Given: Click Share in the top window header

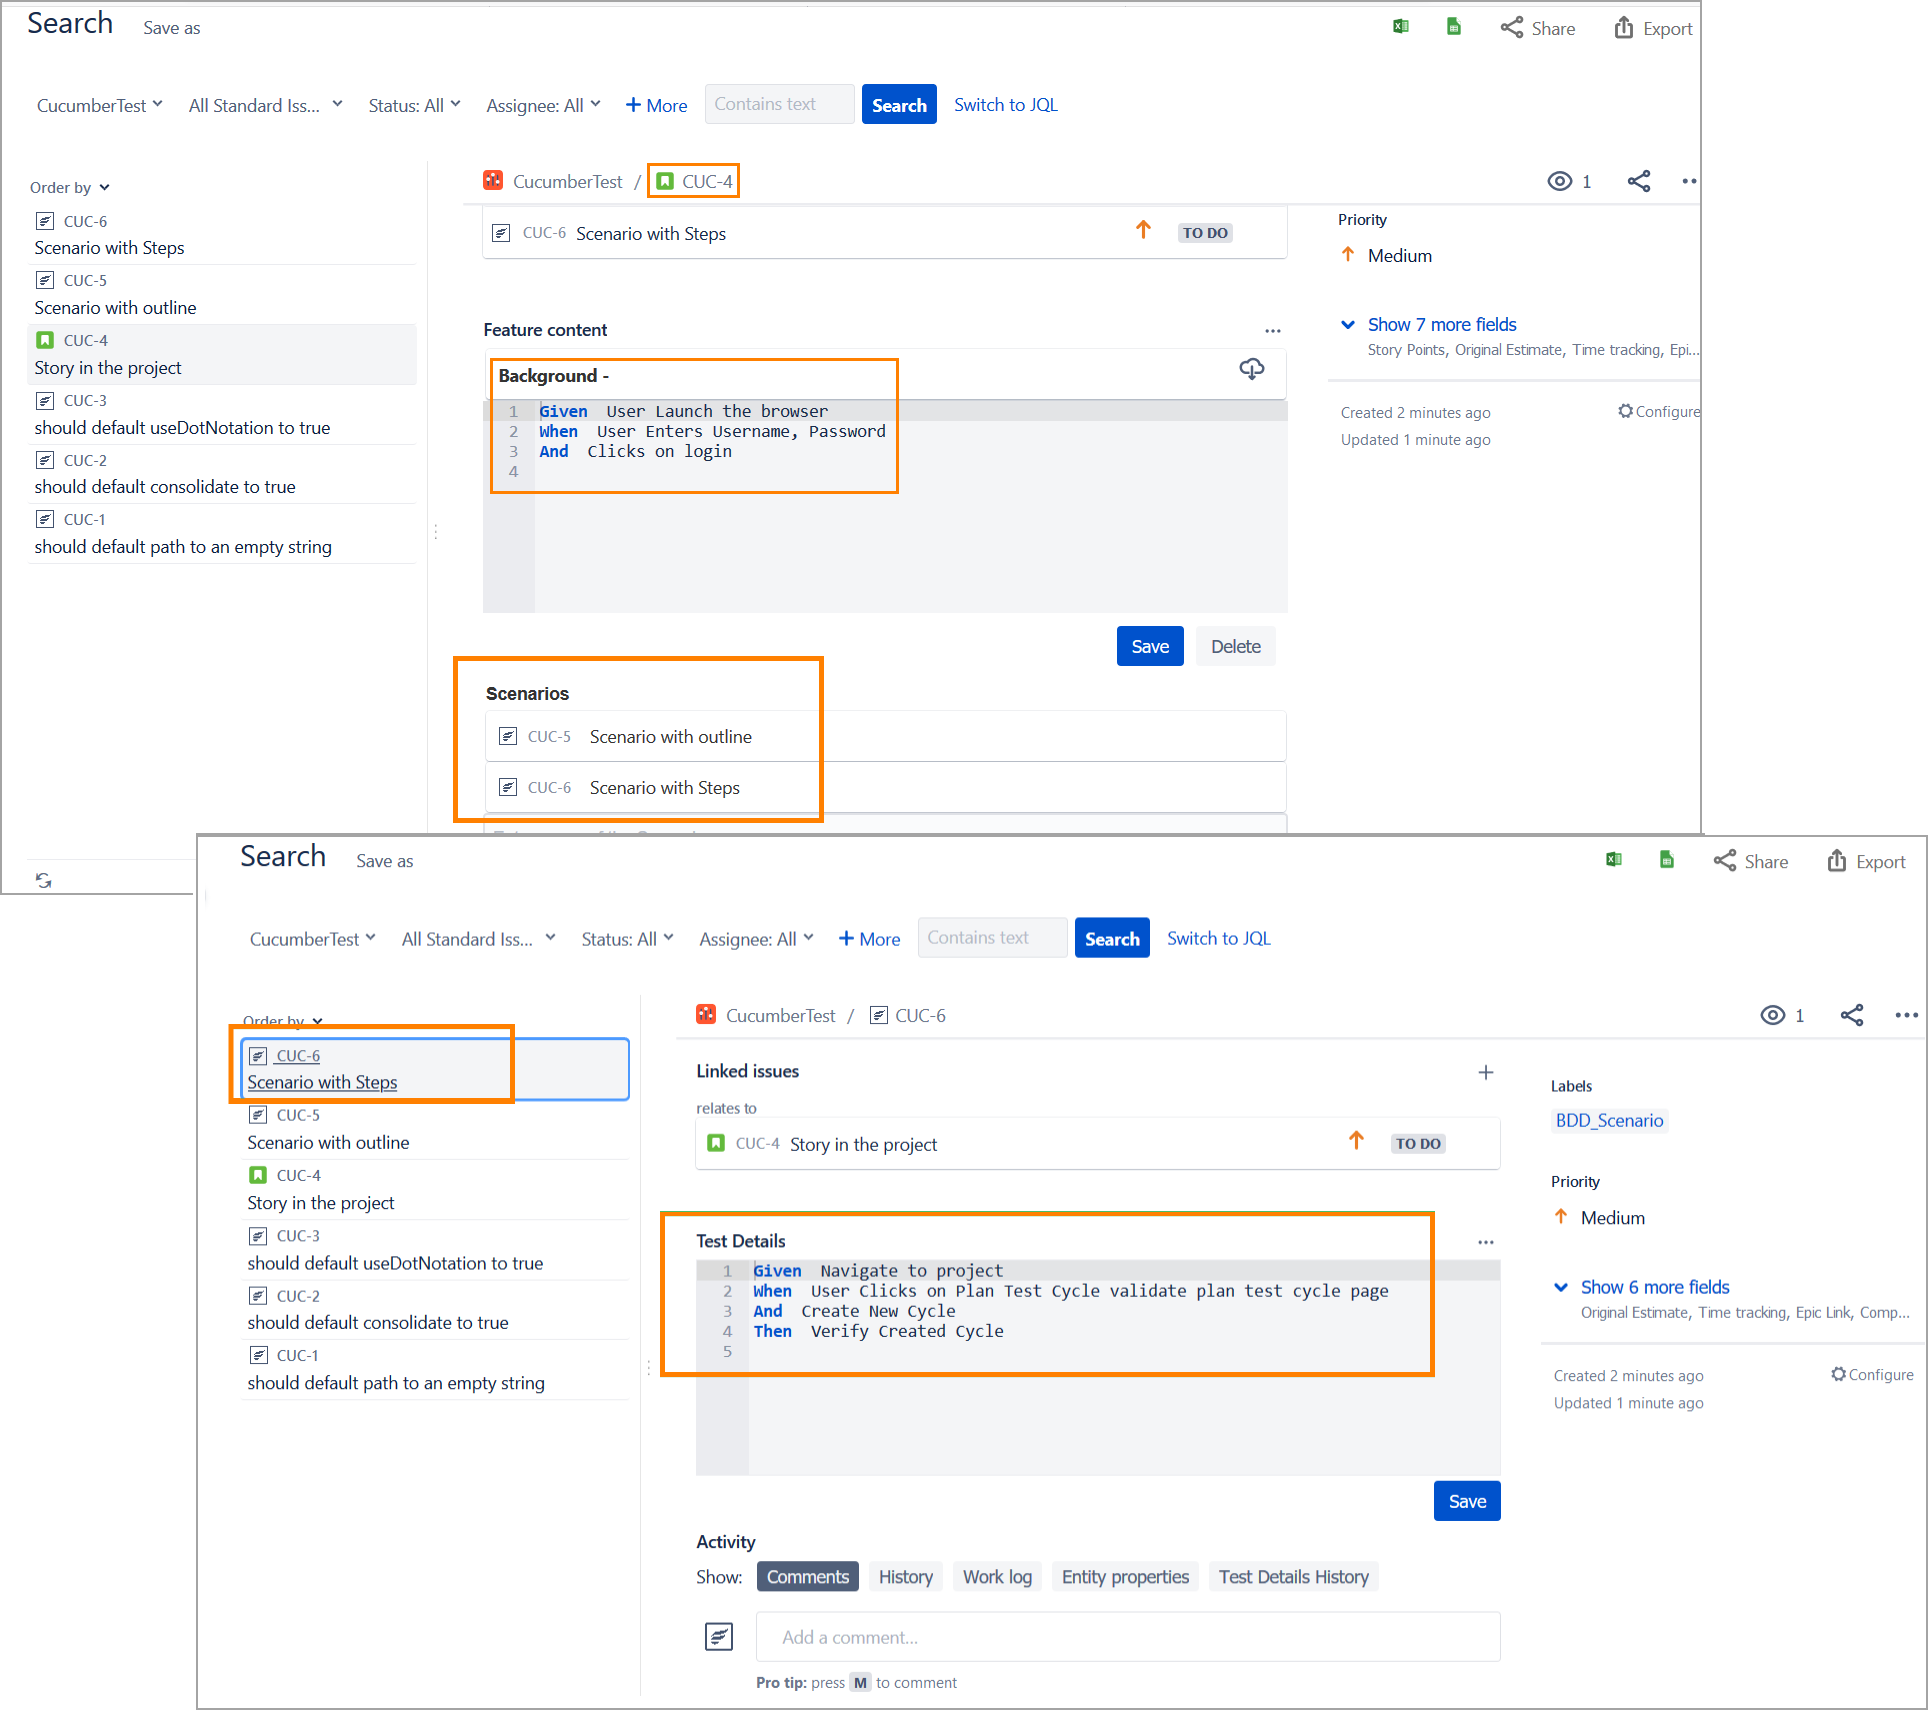Looking at the screenshot, I should (1538, 28).
